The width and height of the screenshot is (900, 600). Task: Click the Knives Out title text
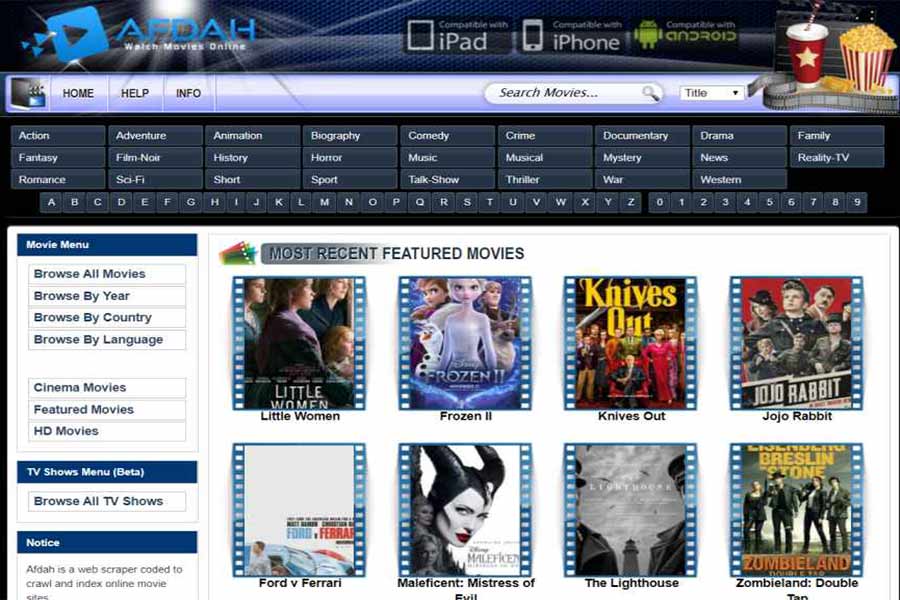(x=631, y=416)
